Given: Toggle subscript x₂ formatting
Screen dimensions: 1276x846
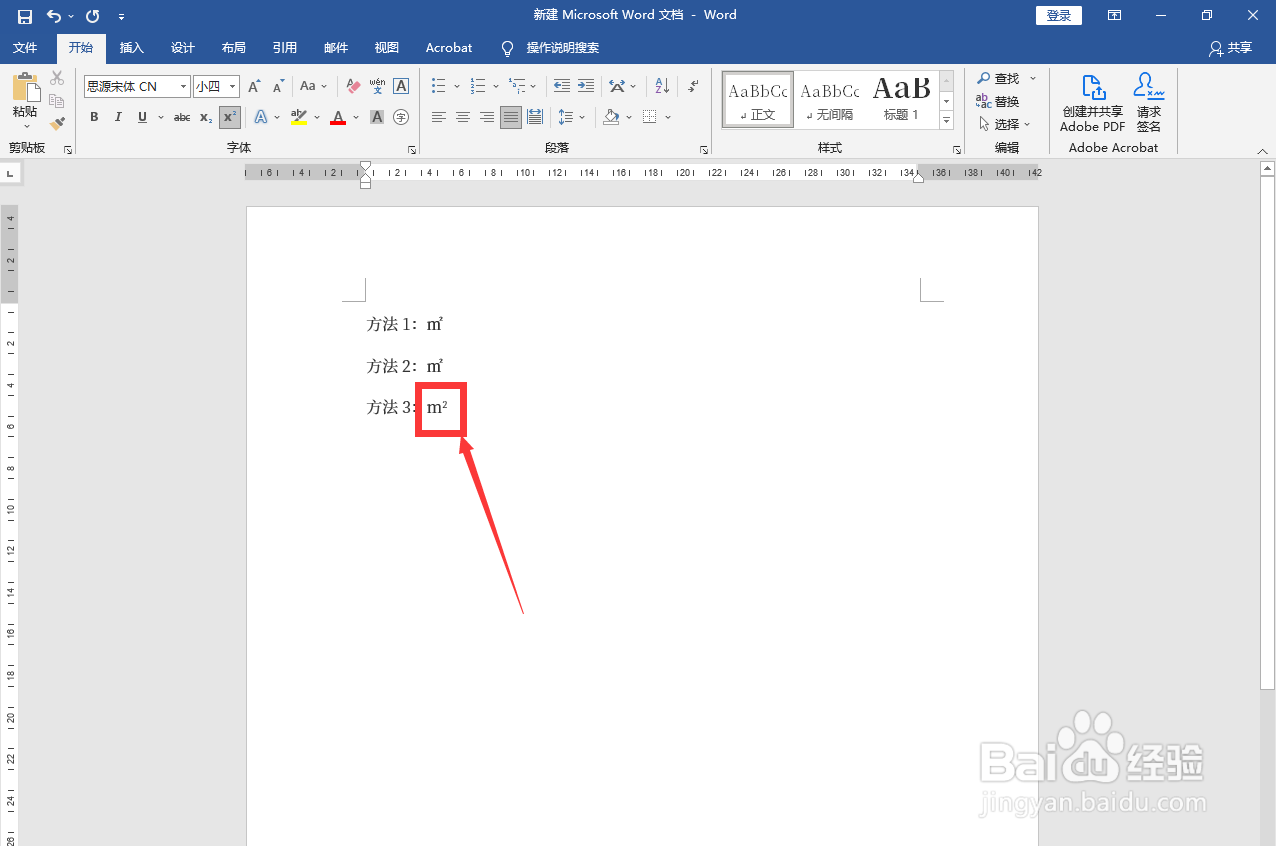Looking at the screenshot, I should click(206, 117).
